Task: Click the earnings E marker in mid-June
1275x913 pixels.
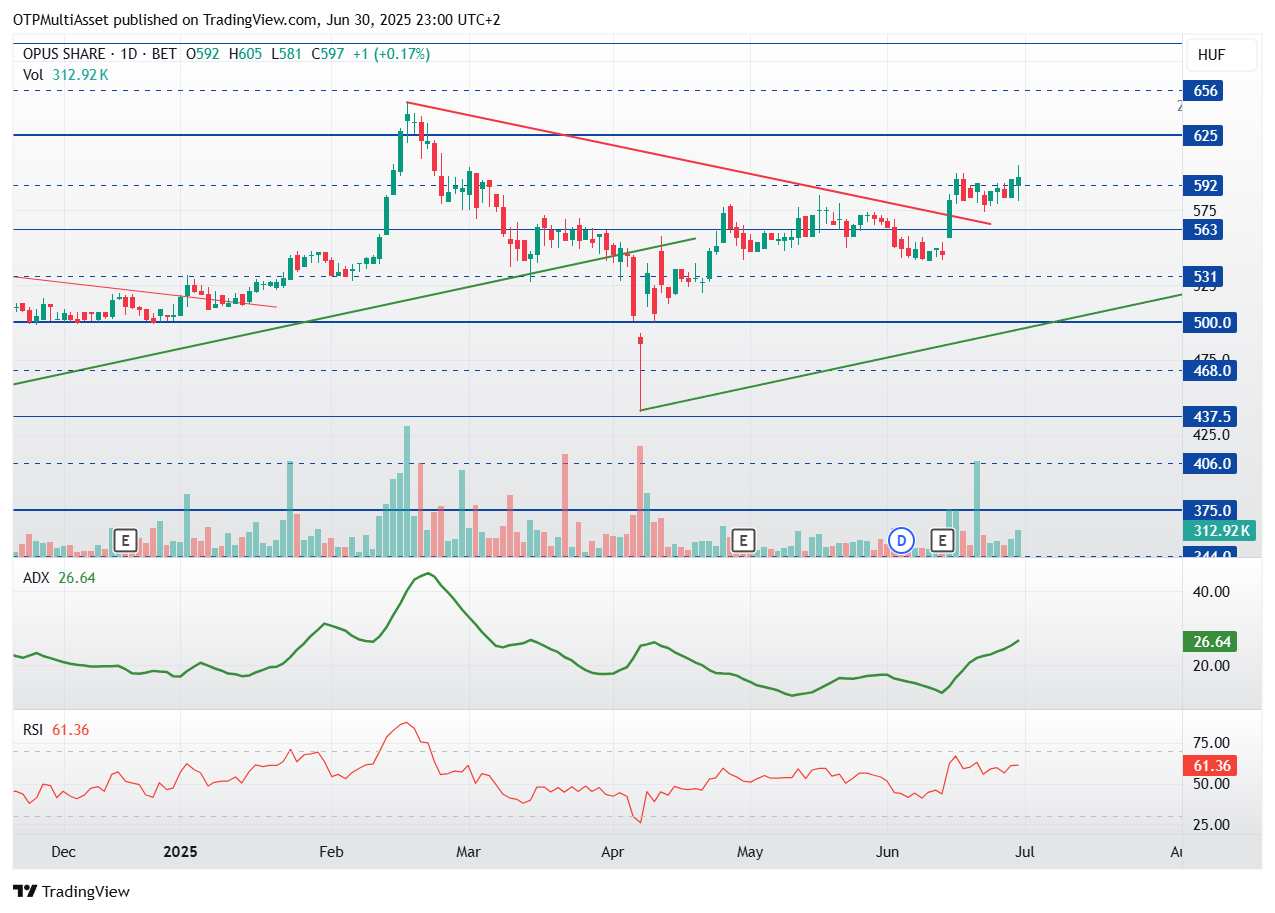Action: [x=942, y=541]
